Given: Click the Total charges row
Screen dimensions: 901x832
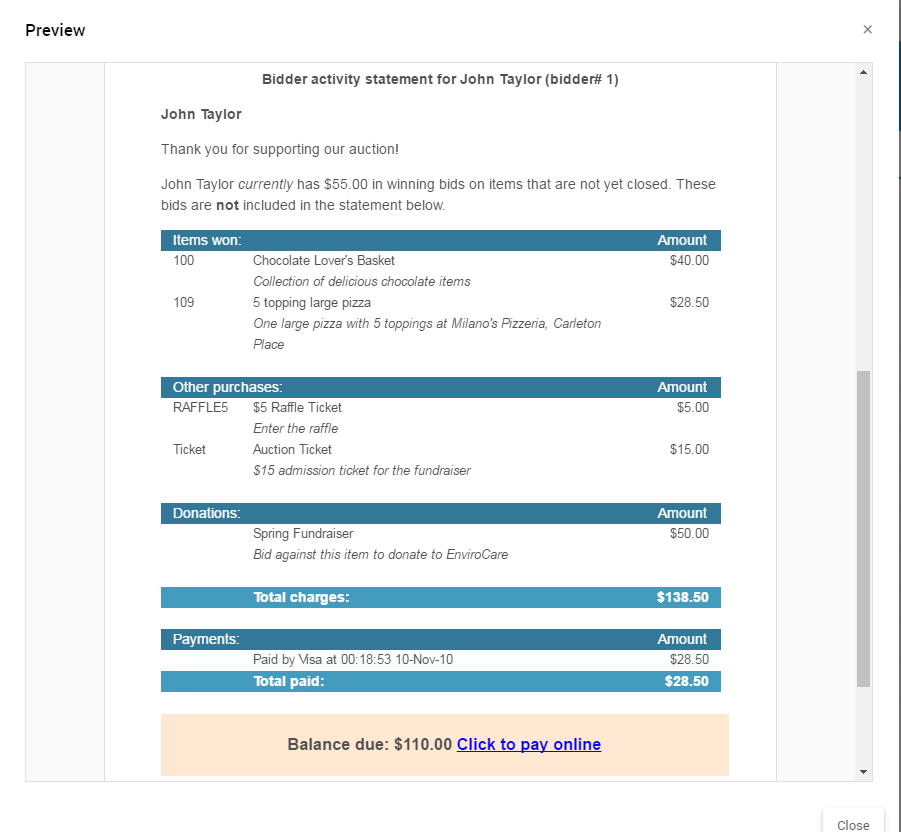Looking at the screenshot, I should [440, 597].
